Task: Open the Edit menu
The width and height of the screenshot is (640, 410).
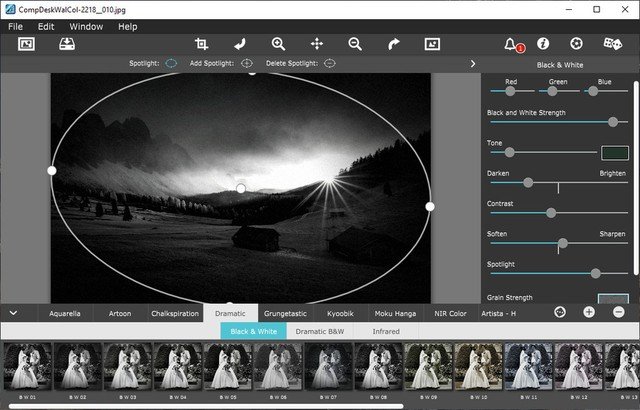Action: coord(46,27)
